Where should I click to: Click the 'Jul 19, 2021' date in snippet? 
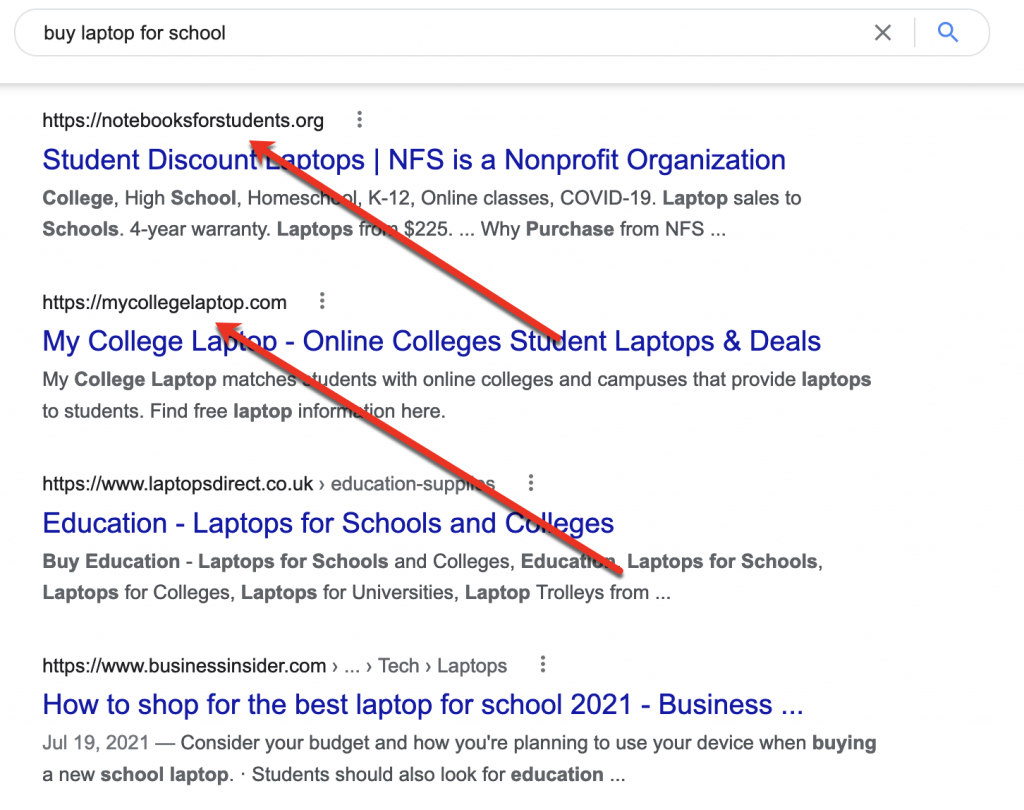pyautogui.click(x=96, y=744)
